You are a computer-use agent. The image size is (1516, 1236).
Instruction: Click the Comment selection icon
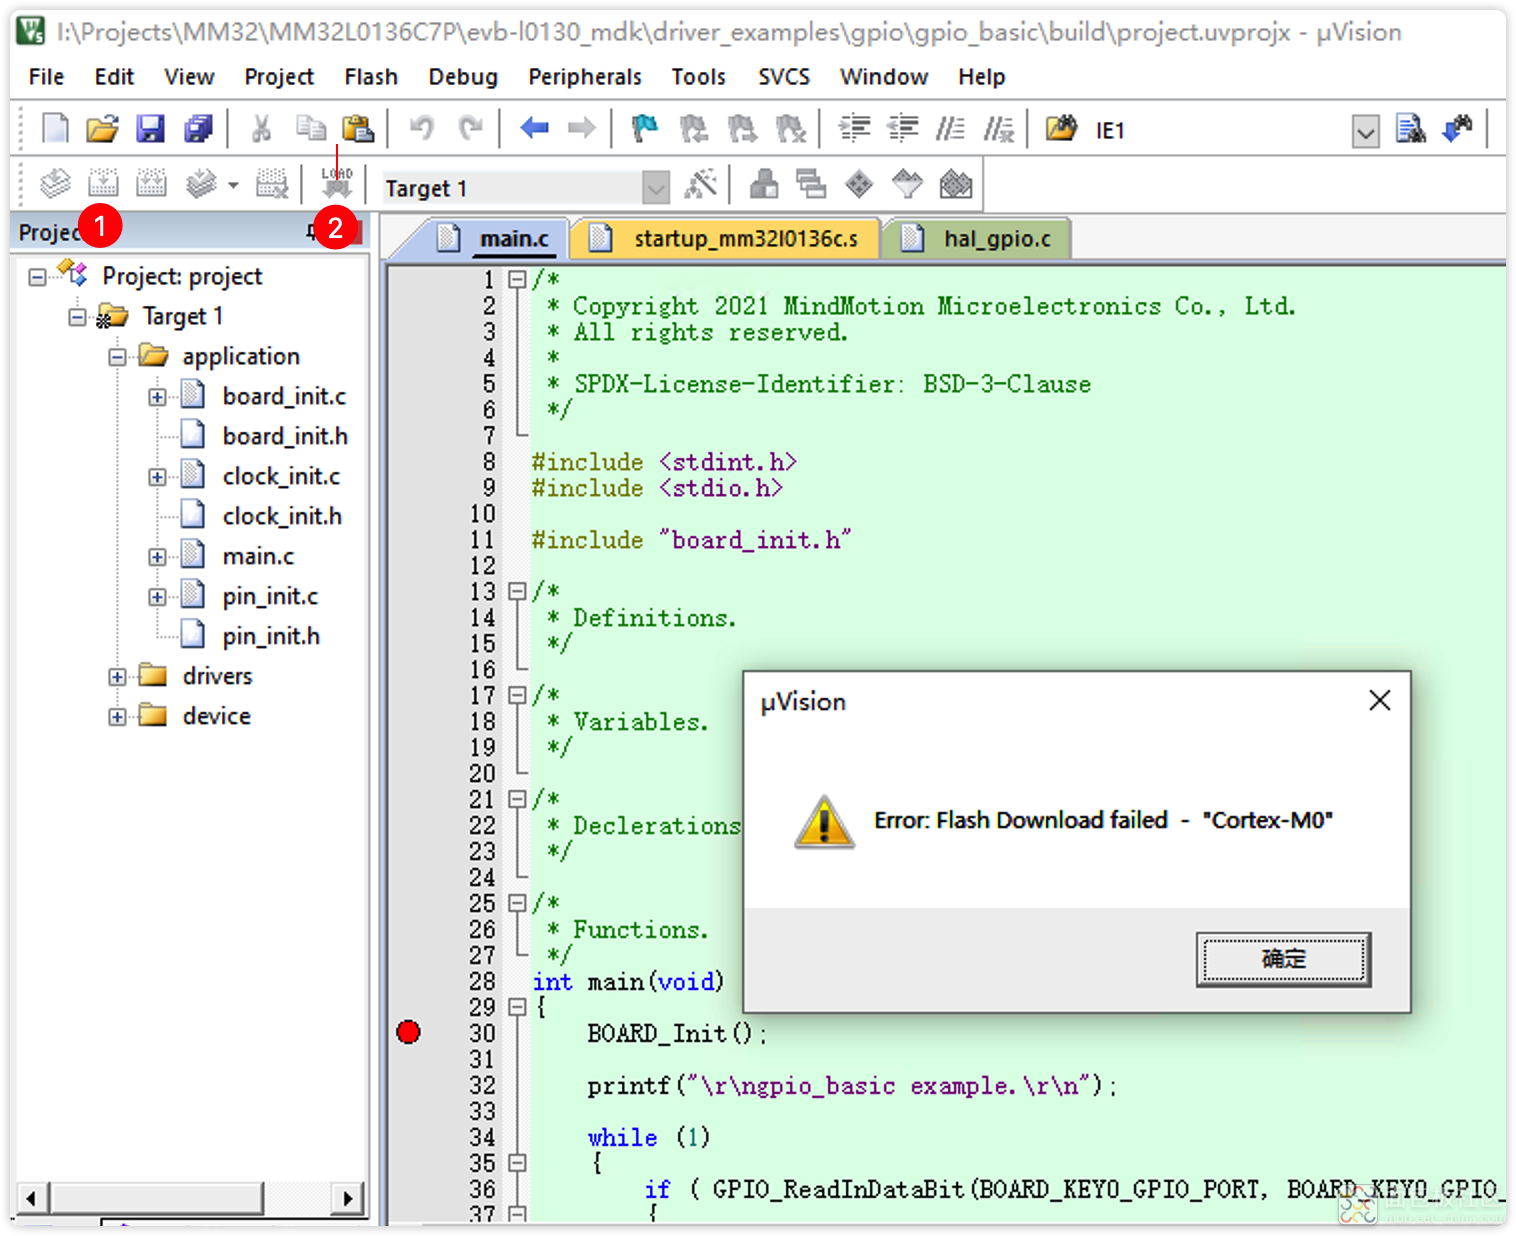pyautogui.click(x=950, y=129)
